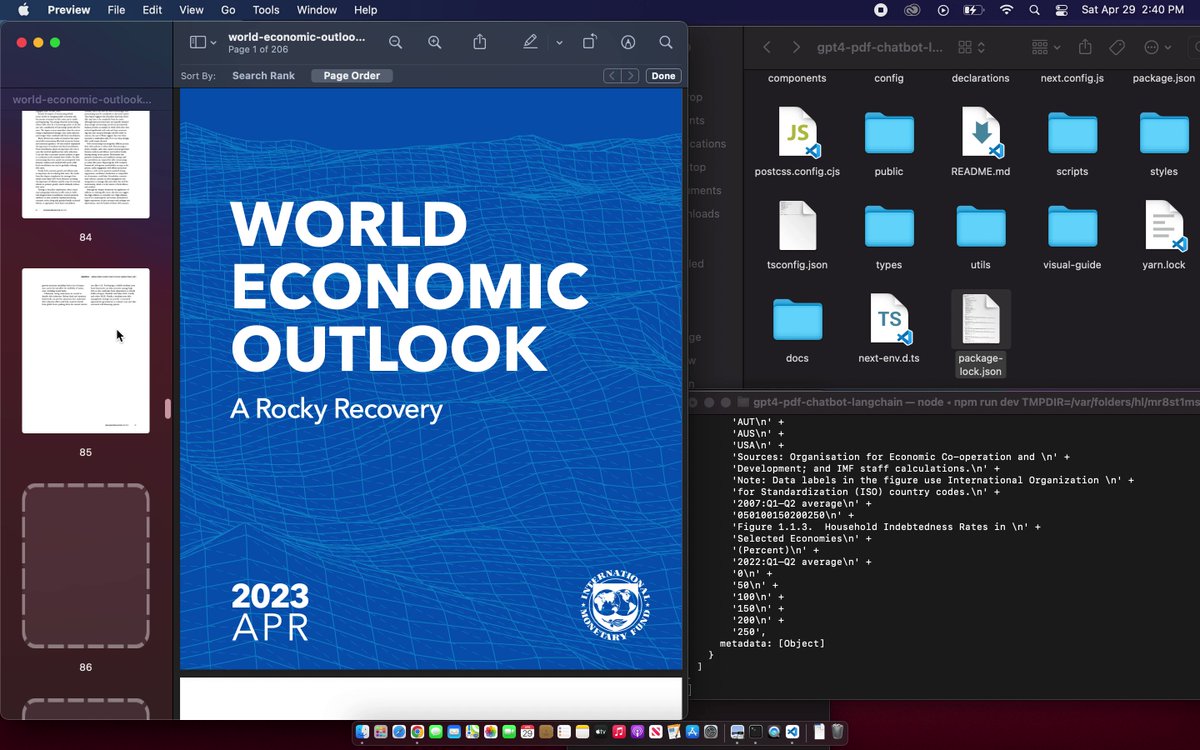
Task: Select page 85 thumbnail in sidebar
Action: pyautogui.click(x=86, y=350)
